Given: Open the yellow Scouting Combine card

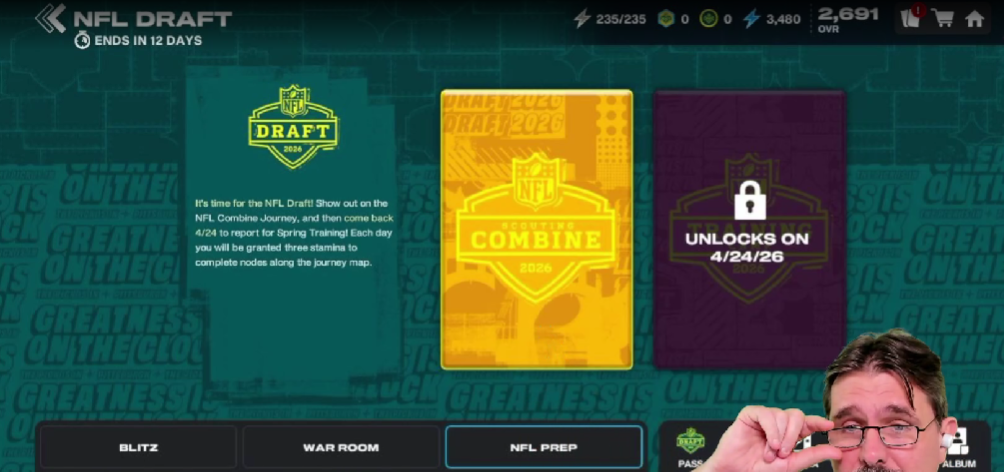Looking at the screenshot, I should tap(537, 230).
